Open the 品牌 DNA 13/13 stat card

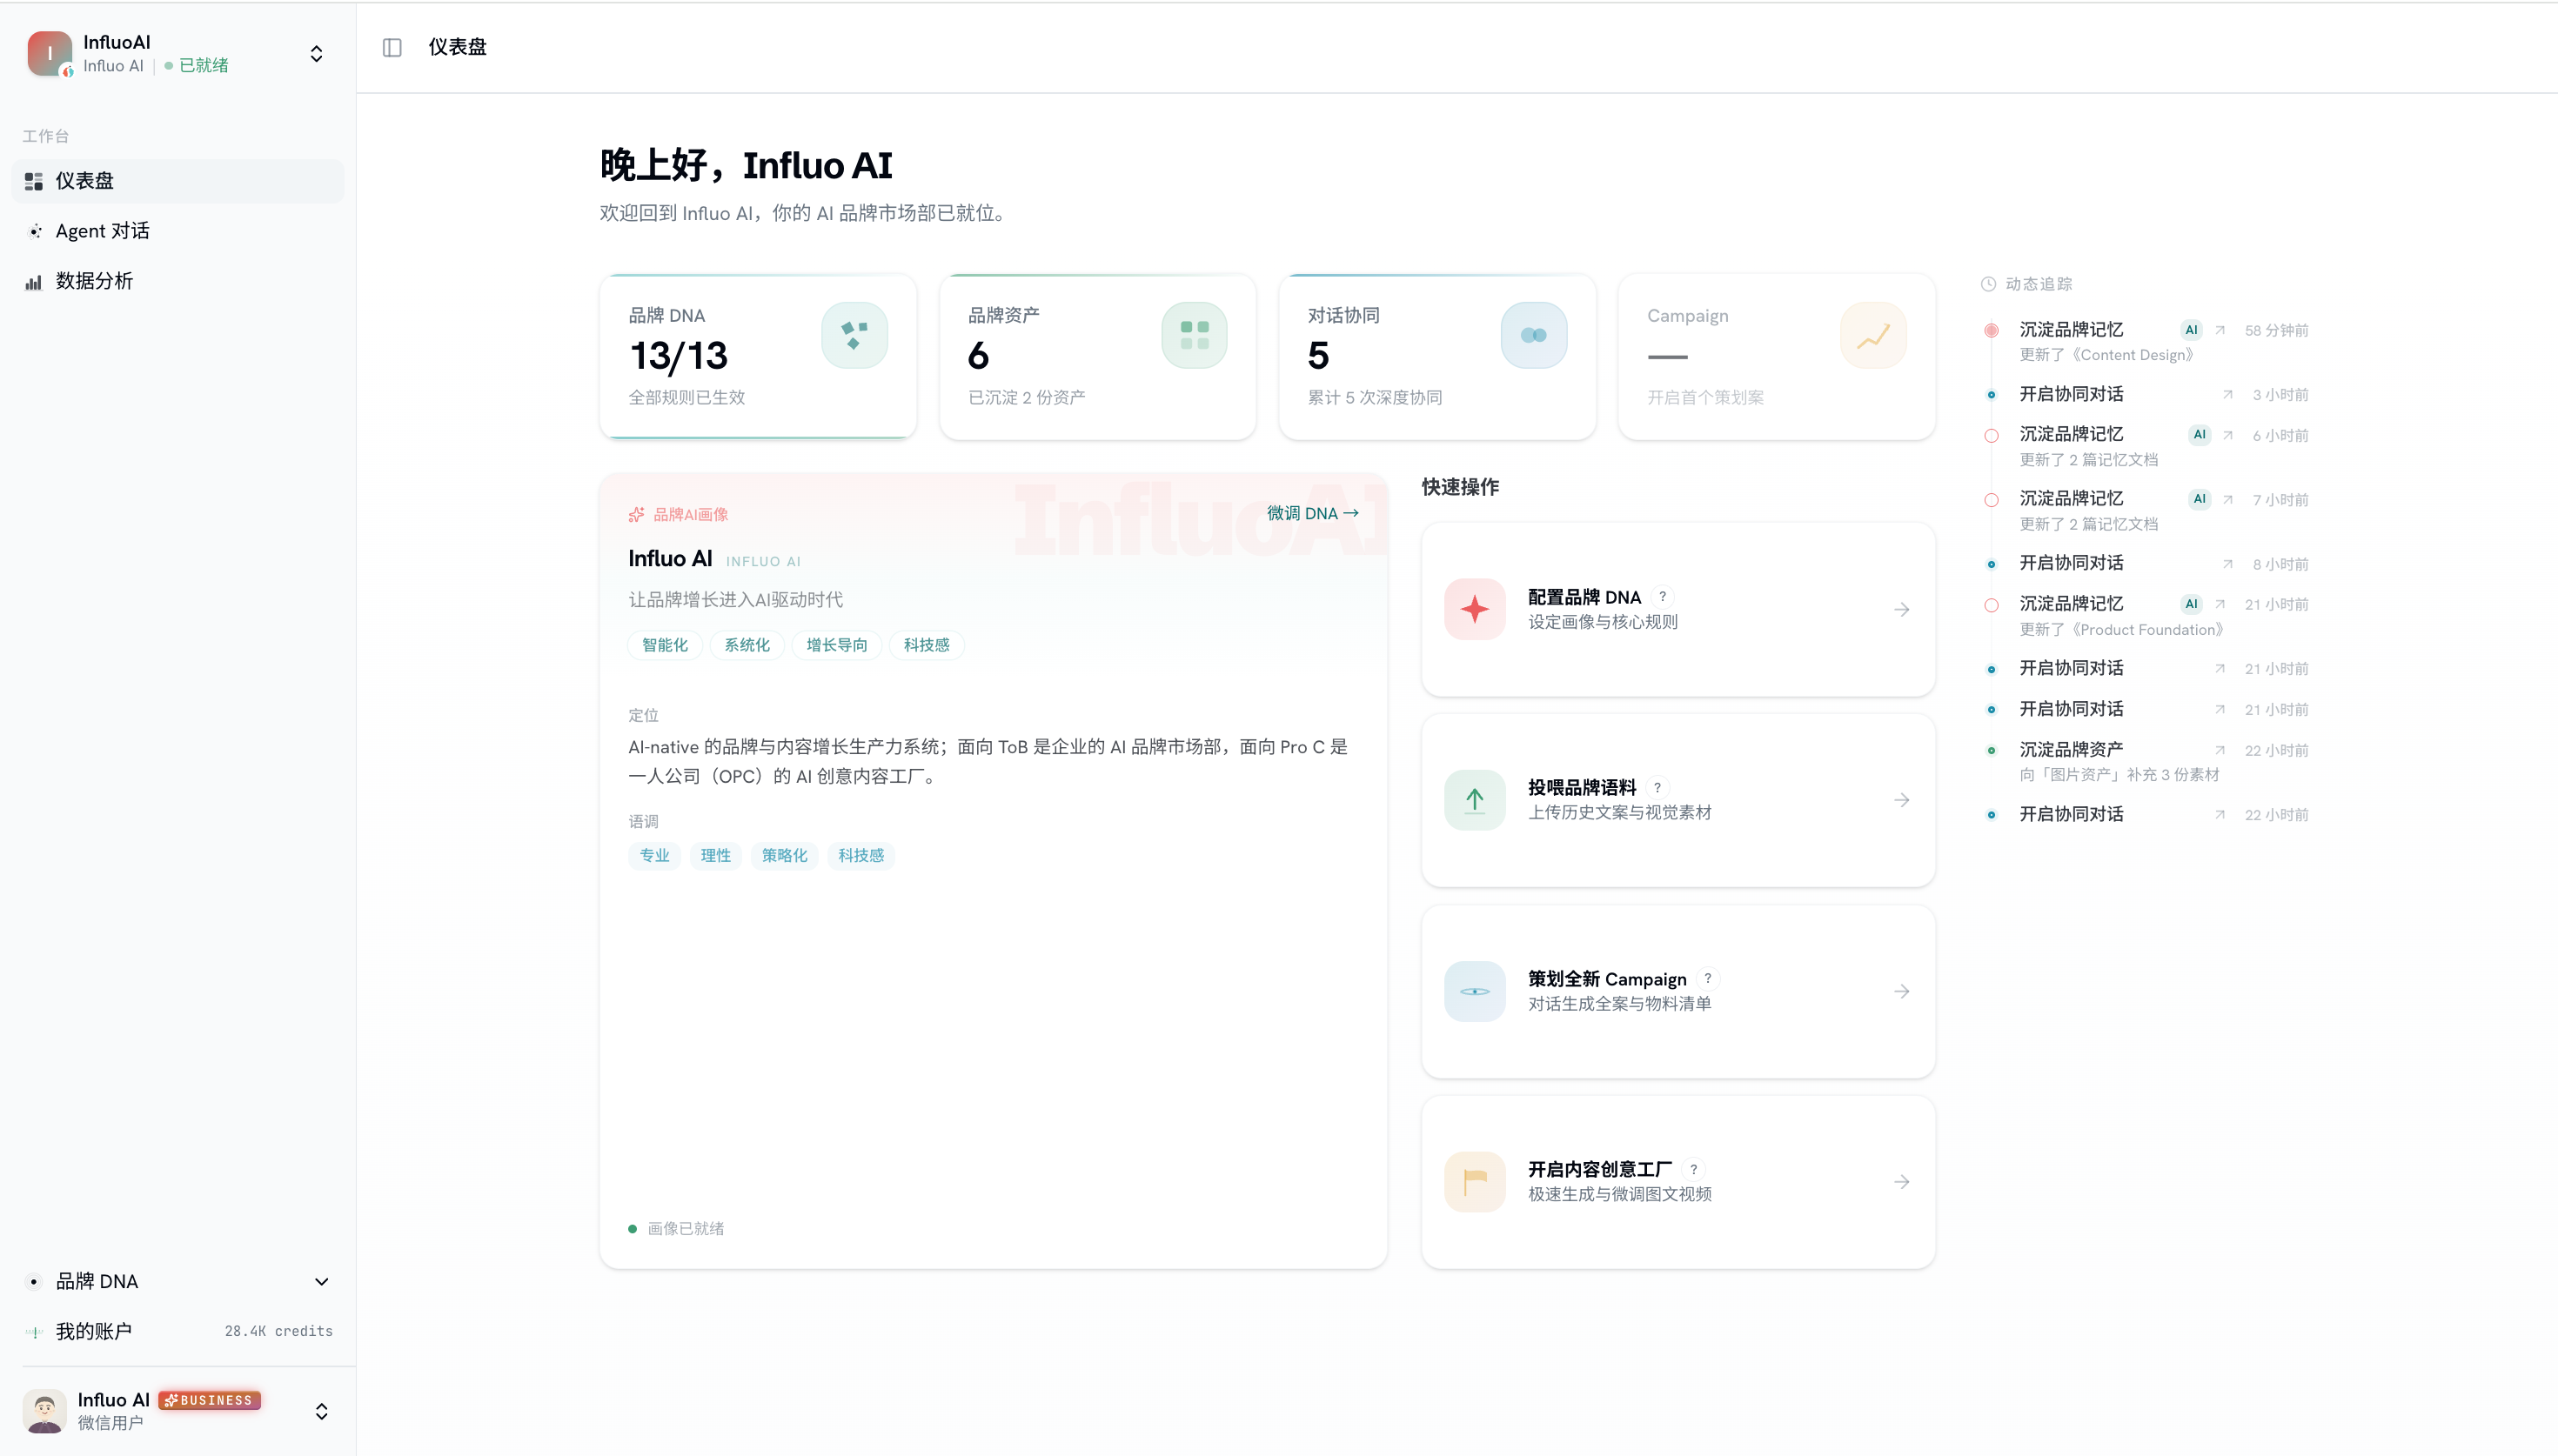tap(758, 356)
